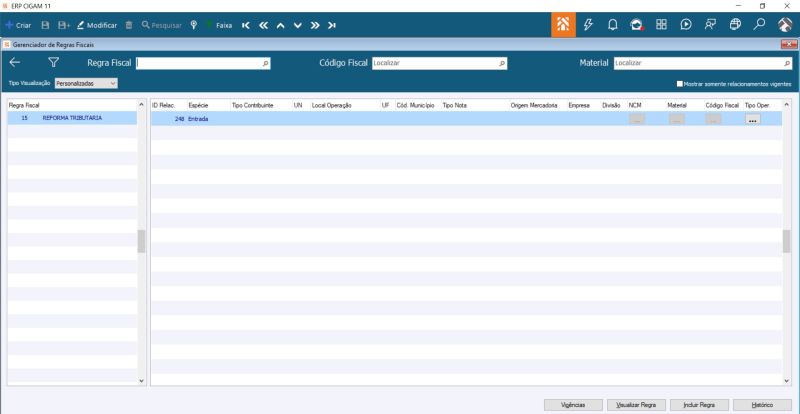Click the lightning bolt icon
This screenshot has height=414, width=800.
pos(588,25)
